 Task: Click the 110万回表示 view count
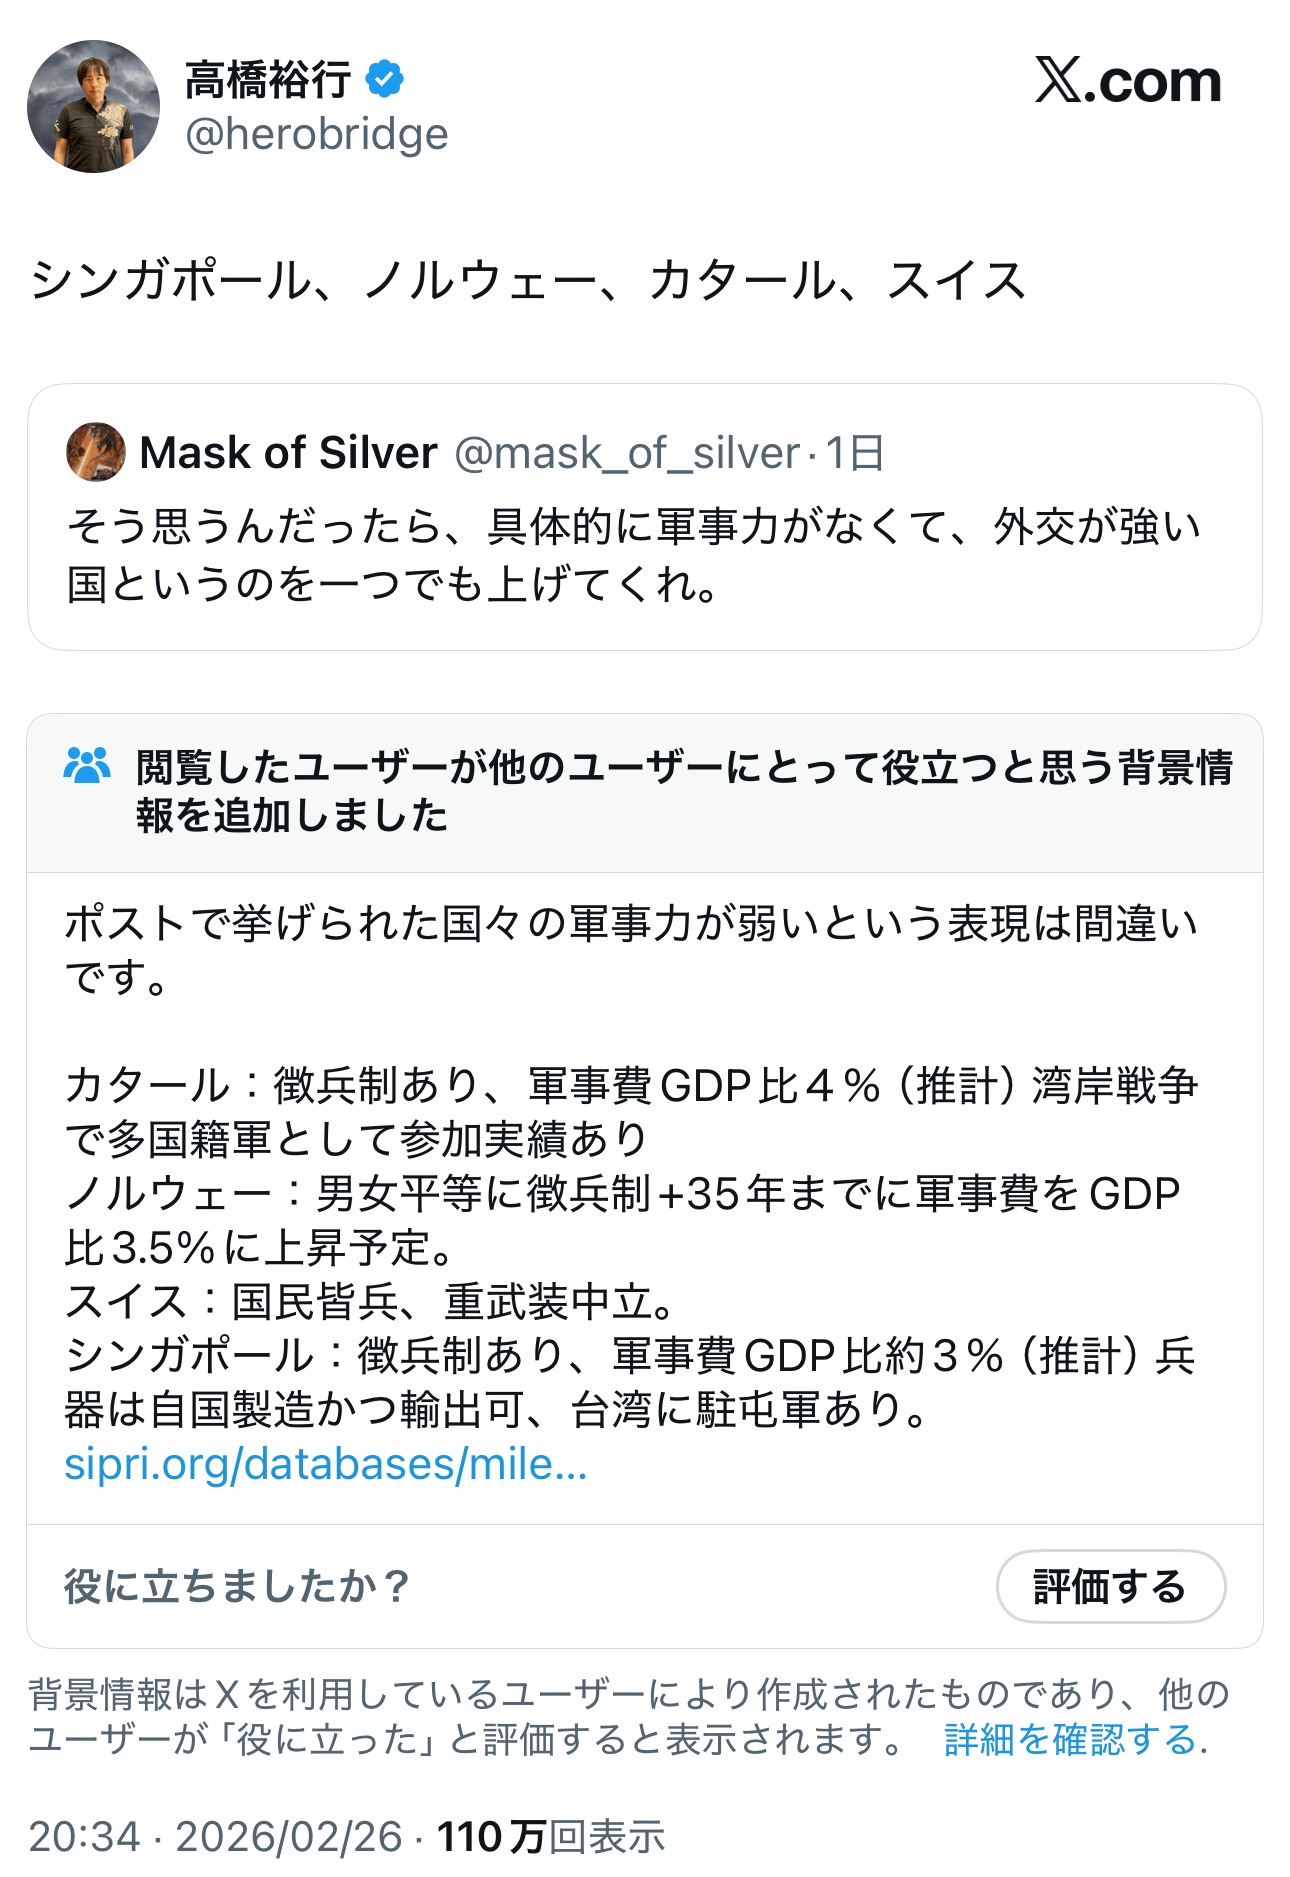pos(551,1837)
